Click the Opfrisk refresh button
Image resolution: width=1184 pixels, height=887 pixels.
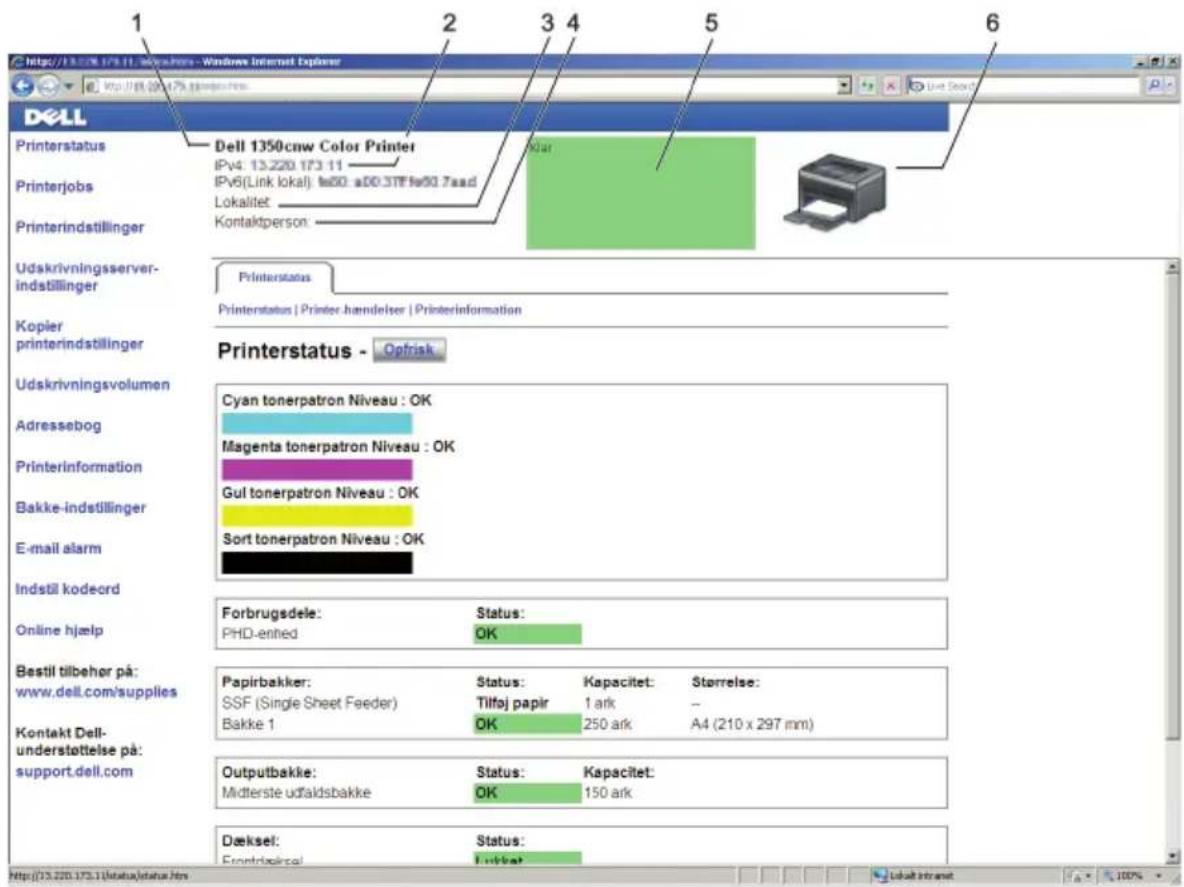click(x=409, y=350)
